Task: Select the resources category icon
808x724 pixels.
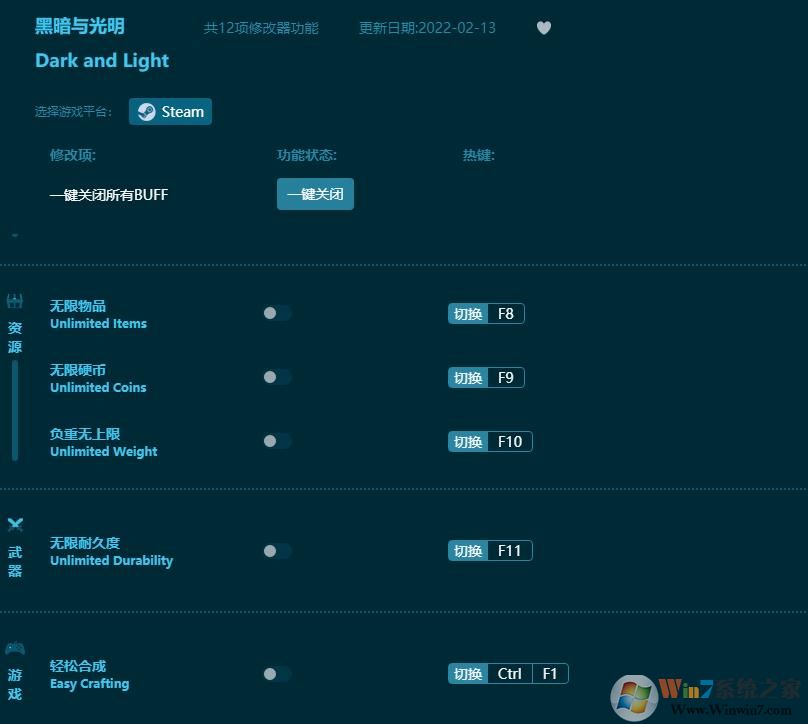Action: coord(14,301)
